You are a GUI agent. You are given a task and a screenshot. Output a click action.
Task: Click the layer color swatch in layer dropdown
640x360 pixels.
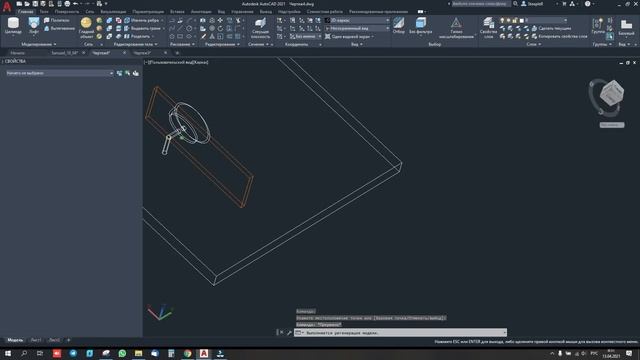click(x=521, y=20)
